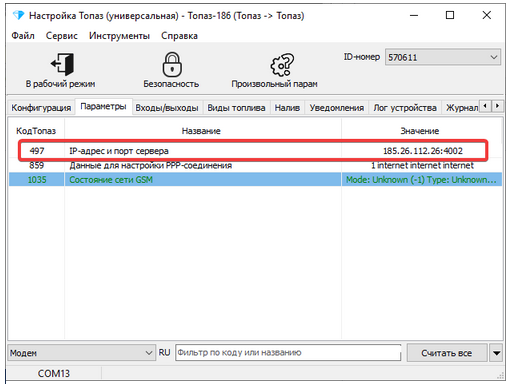Sort by the Значение column header
The image size is (509, 384).
tap(420, 131)
